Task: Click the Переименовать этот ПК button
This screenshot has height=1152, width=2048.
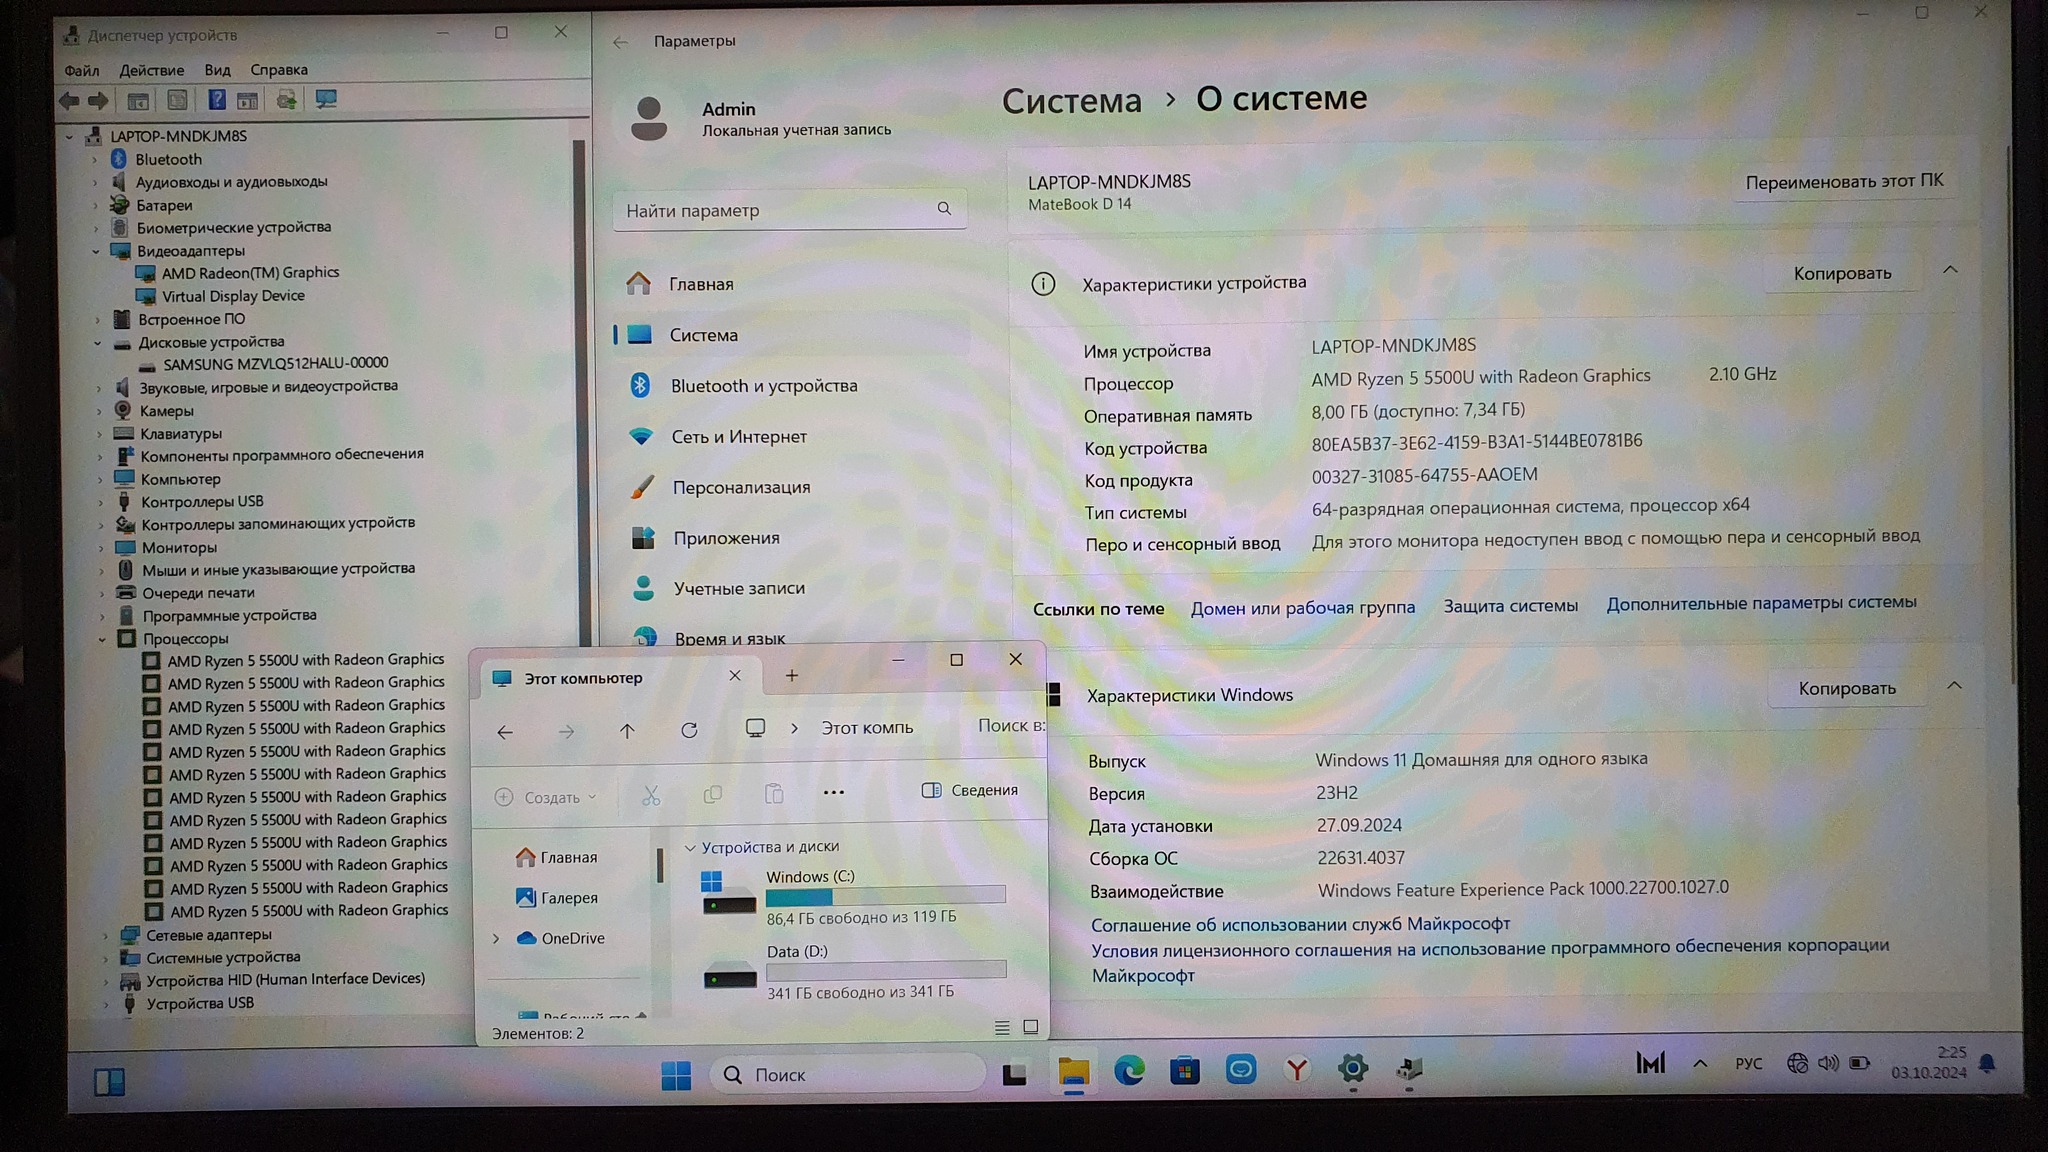Action: click(x=1843, y=182)
